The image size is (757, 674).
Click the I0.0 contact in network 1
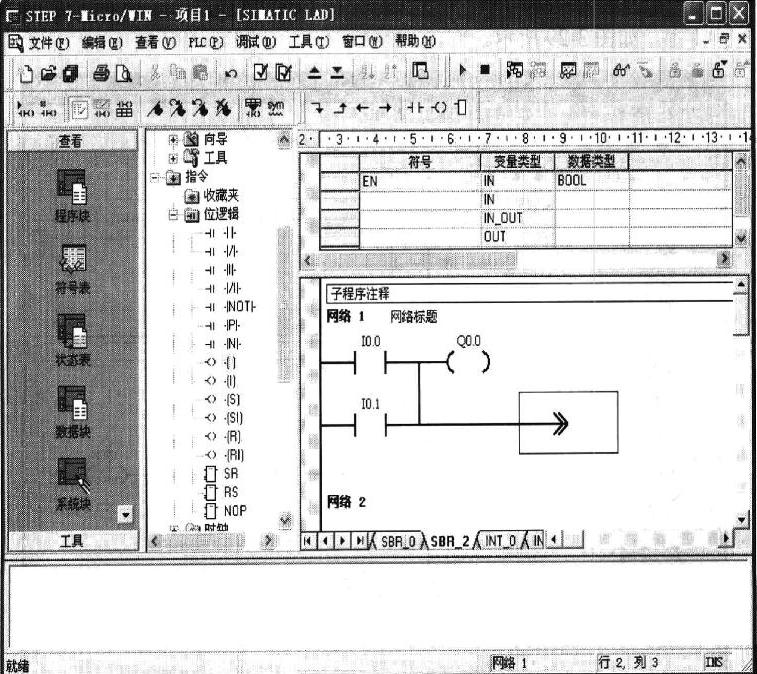coord(370,362)
